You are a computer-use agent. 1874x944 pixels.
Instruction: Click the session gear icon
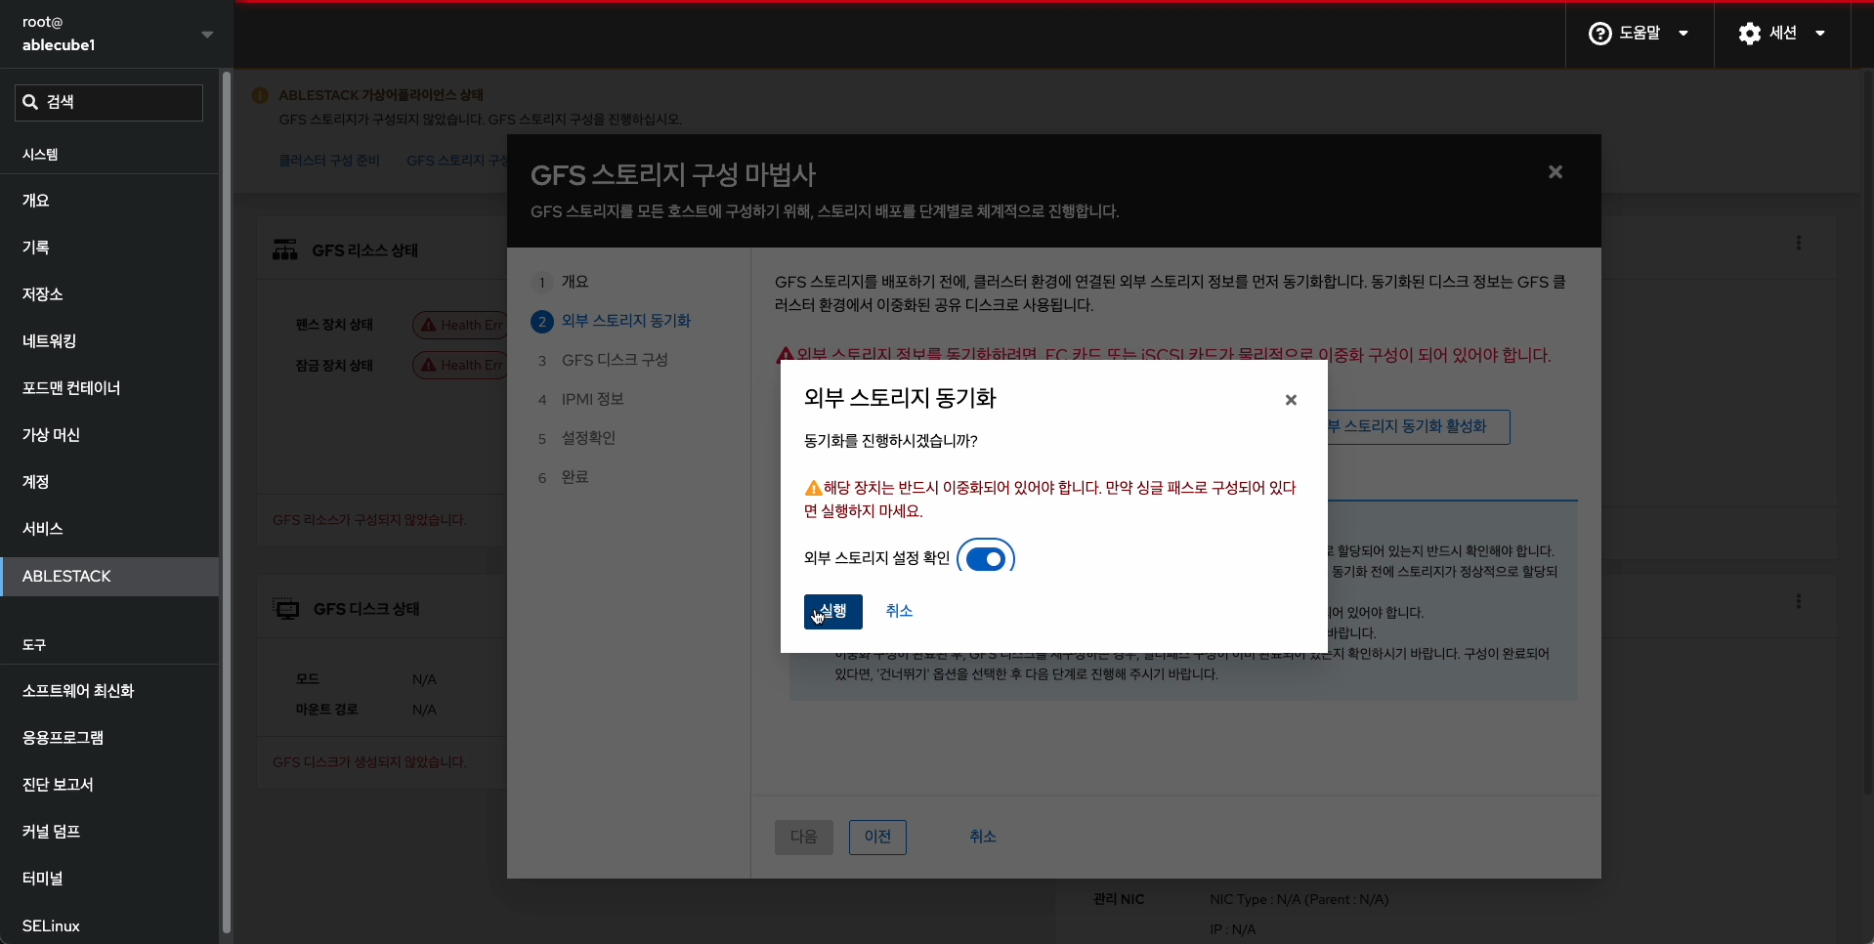click(x=1749, y=33)
